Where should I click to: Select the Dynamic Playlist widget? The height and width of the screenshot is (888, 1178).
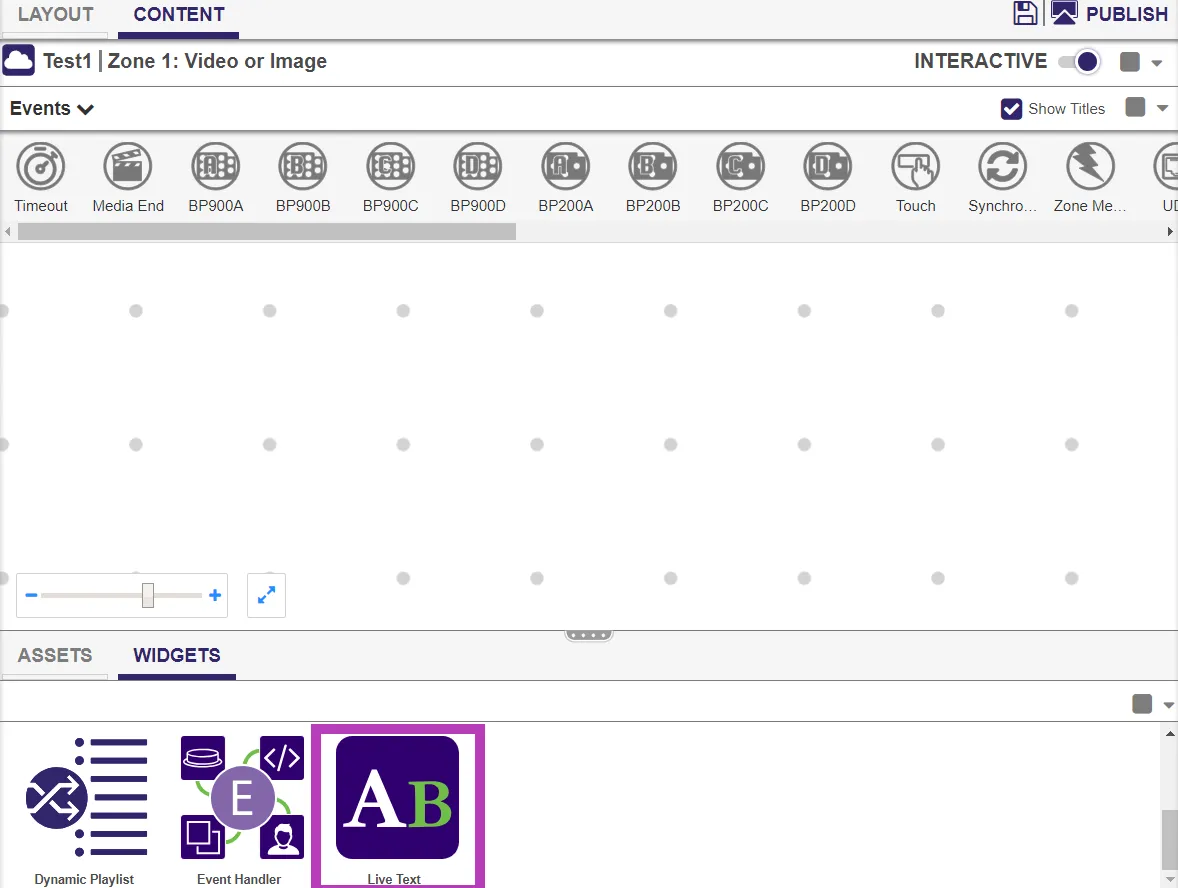click(x=86, y=798)
